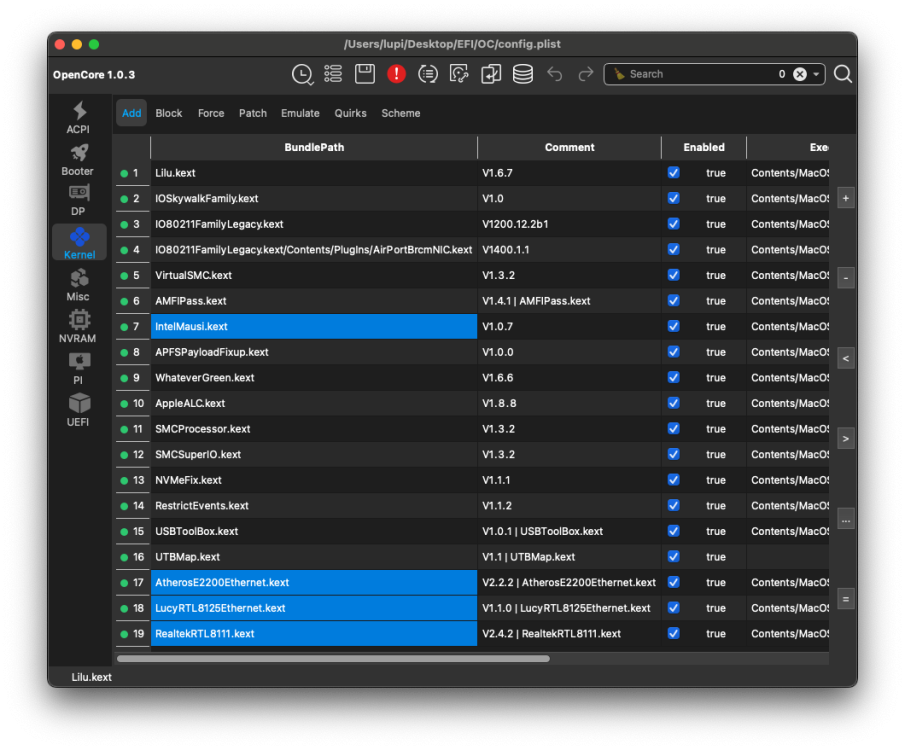Select the APFSPayloadFixup.kext row
This screenshot has height=750, width=905.
tap(314, 352)
